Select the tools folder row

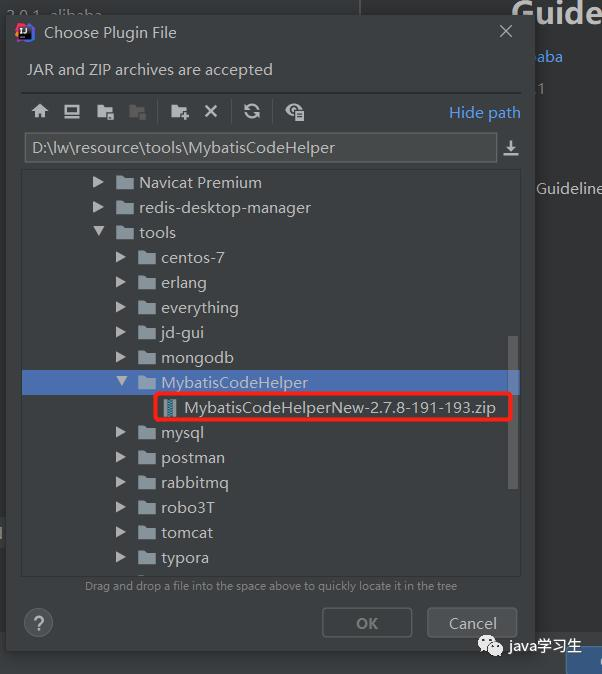[x=271, y=233]
